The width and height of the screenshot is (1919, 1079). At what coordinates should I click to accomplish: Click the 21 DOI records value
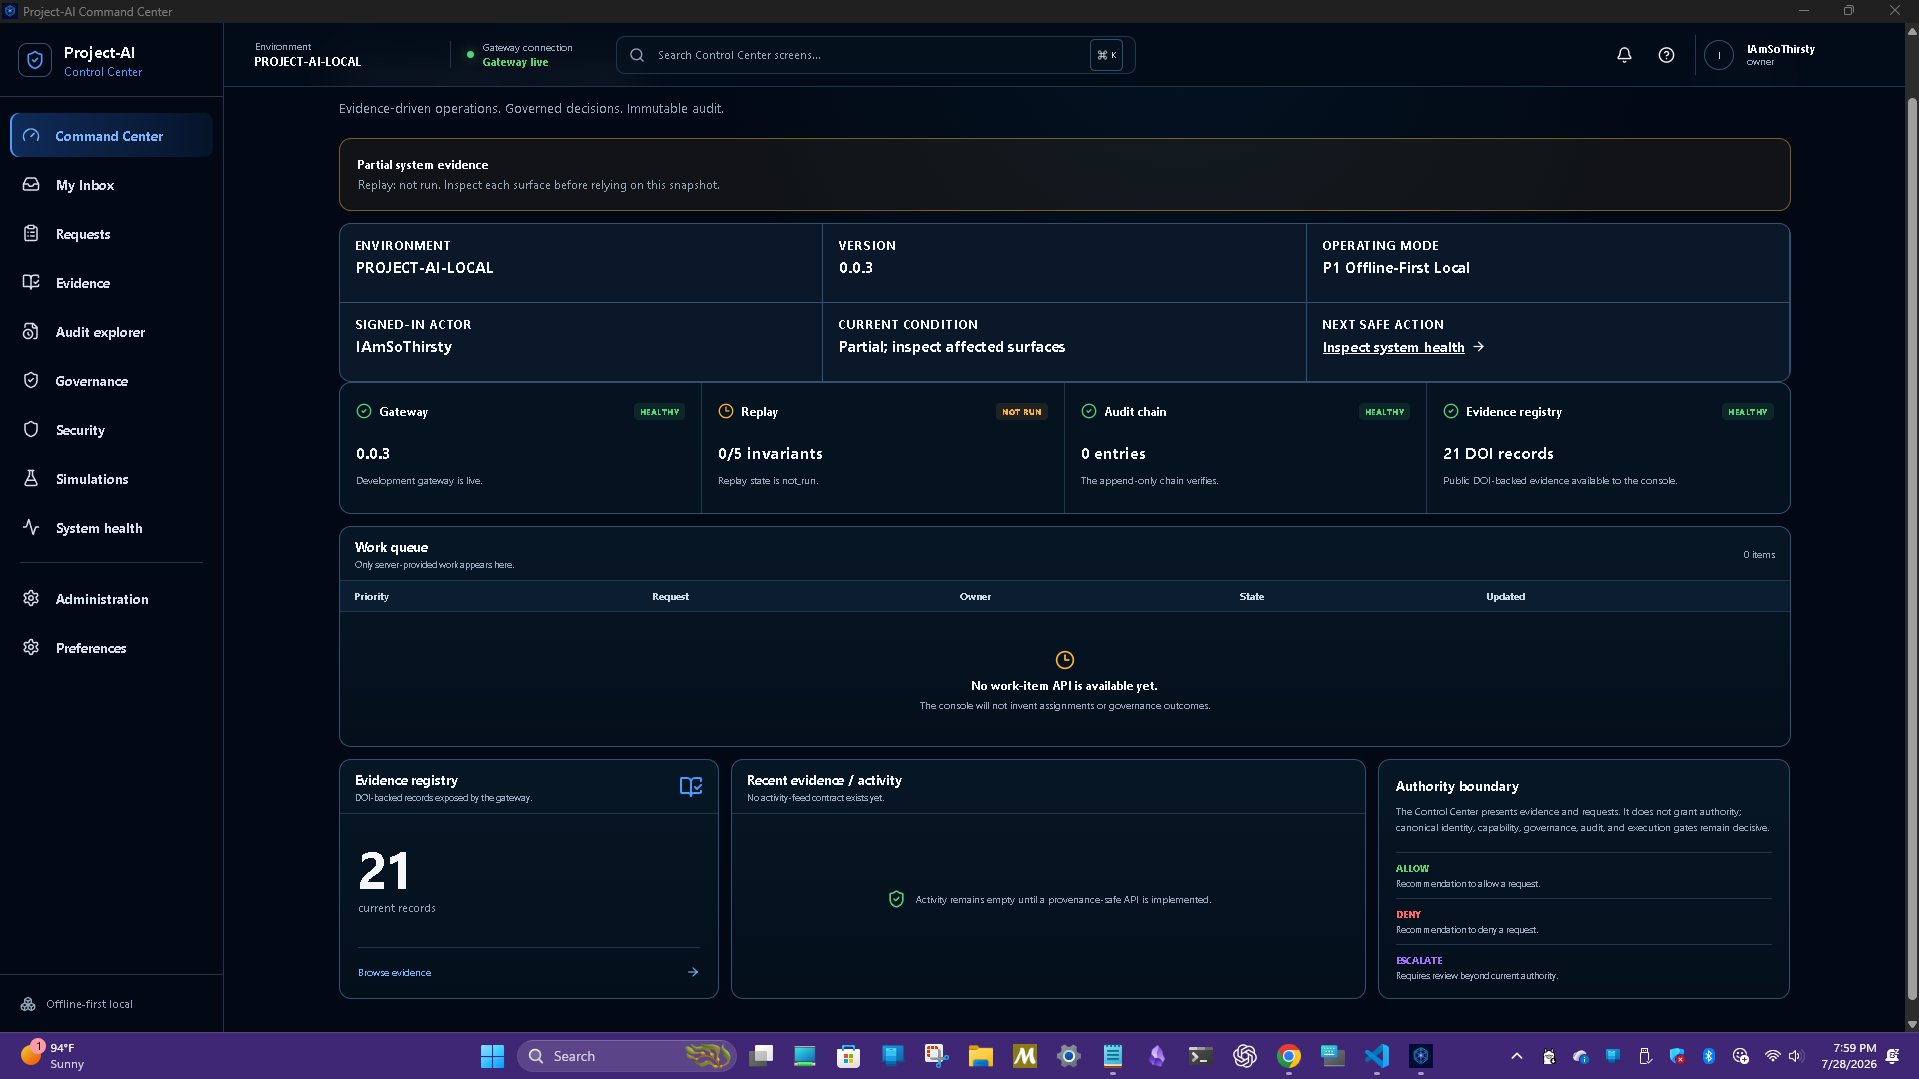1498,453
